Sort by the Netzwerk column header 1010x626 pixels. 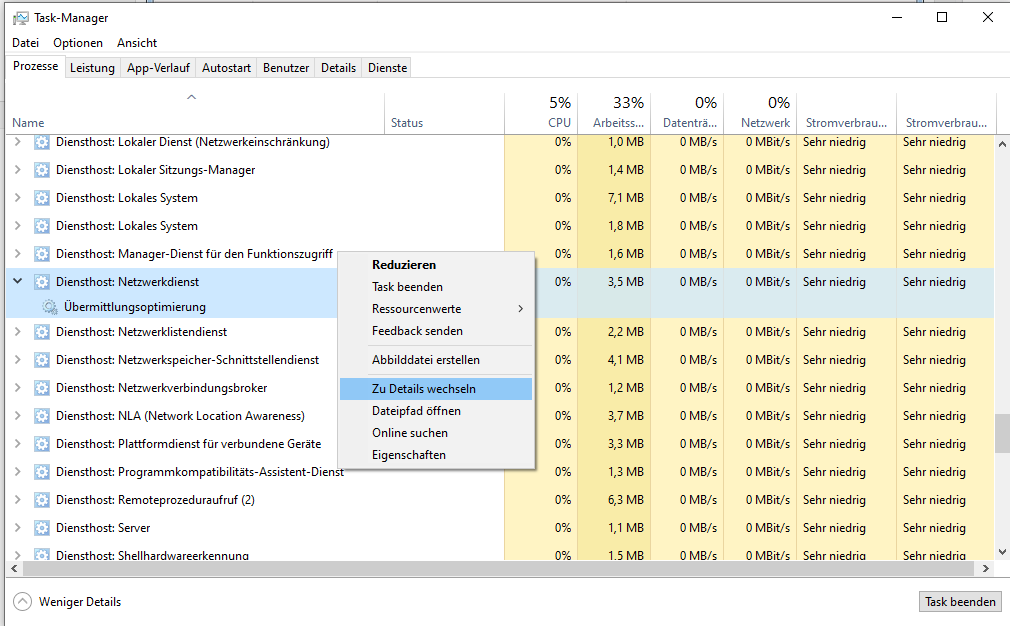click(x=759, y=113)
